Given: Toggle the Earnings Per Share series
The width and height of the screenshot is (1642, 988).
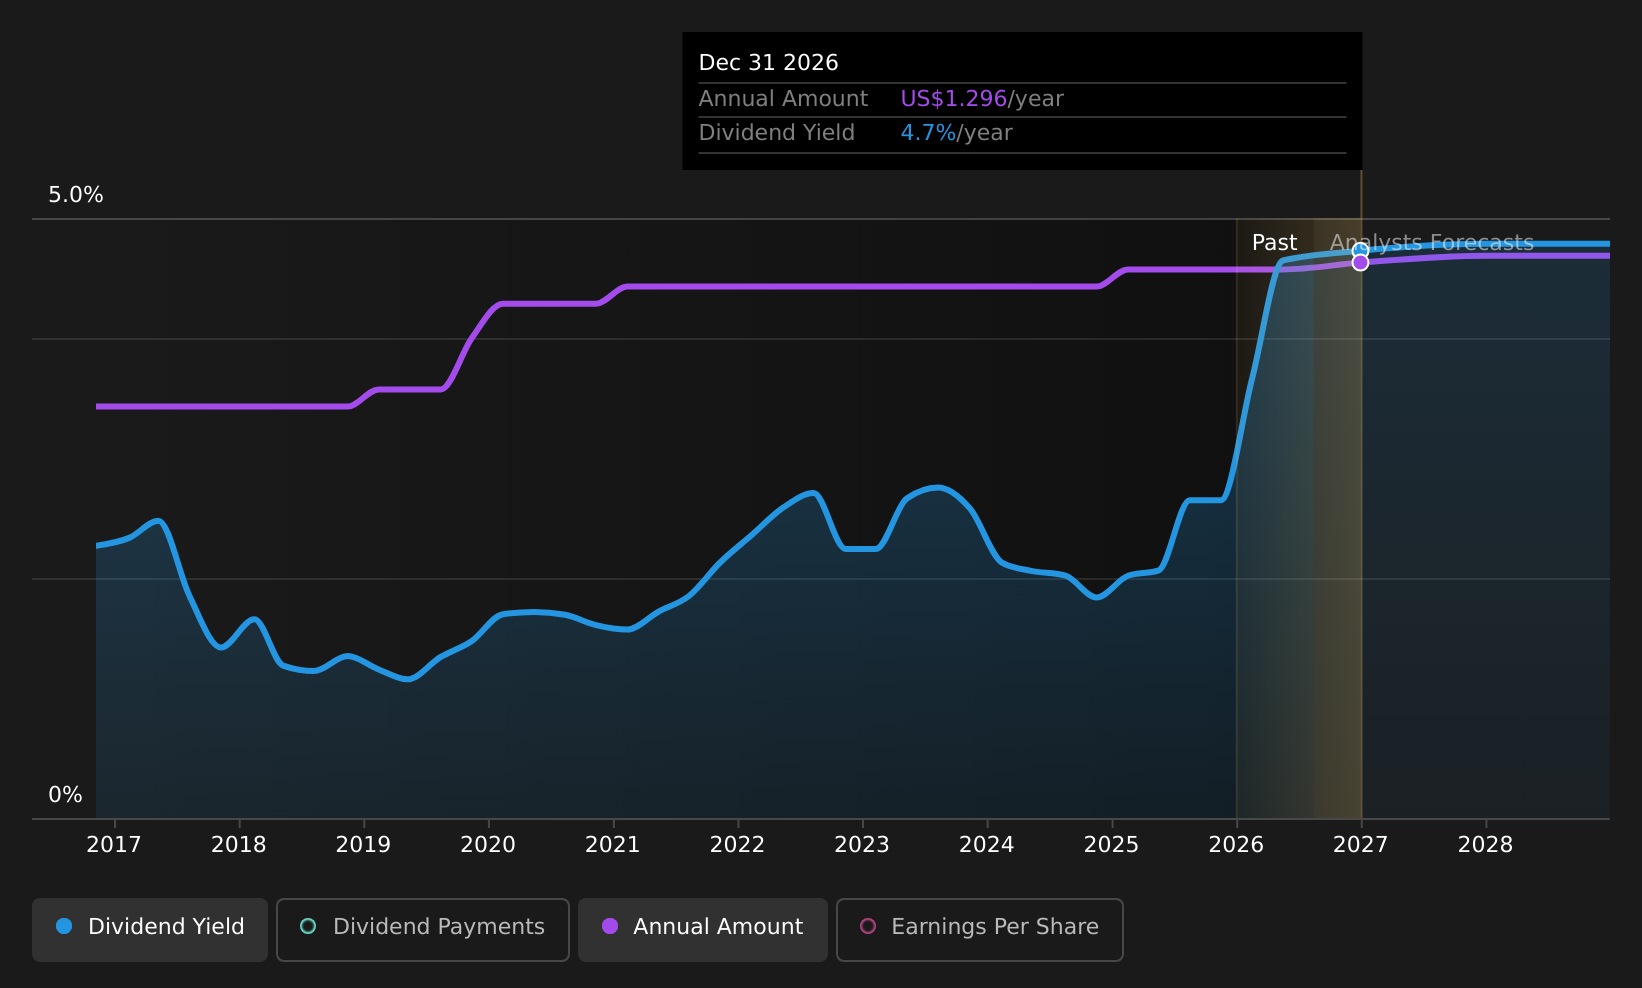Looking at the screenshot, I should tap(980, 929).
